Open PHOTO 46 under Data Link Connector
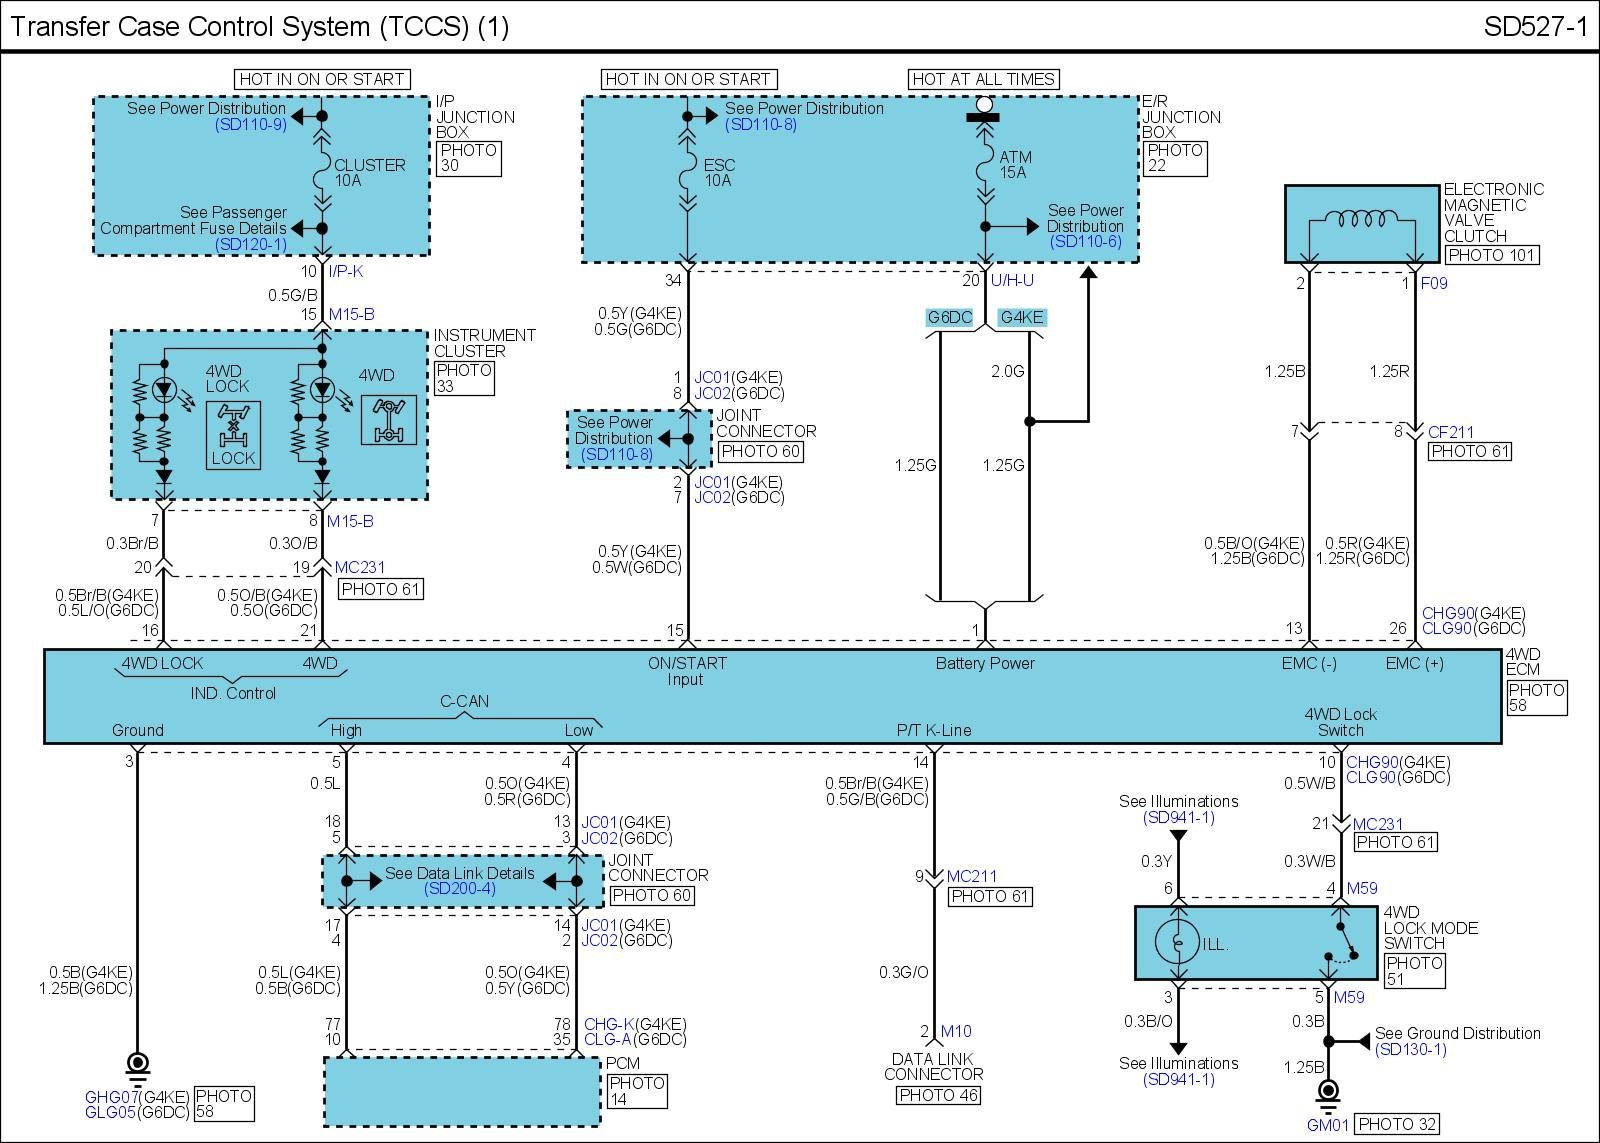 pos(938,1095)
